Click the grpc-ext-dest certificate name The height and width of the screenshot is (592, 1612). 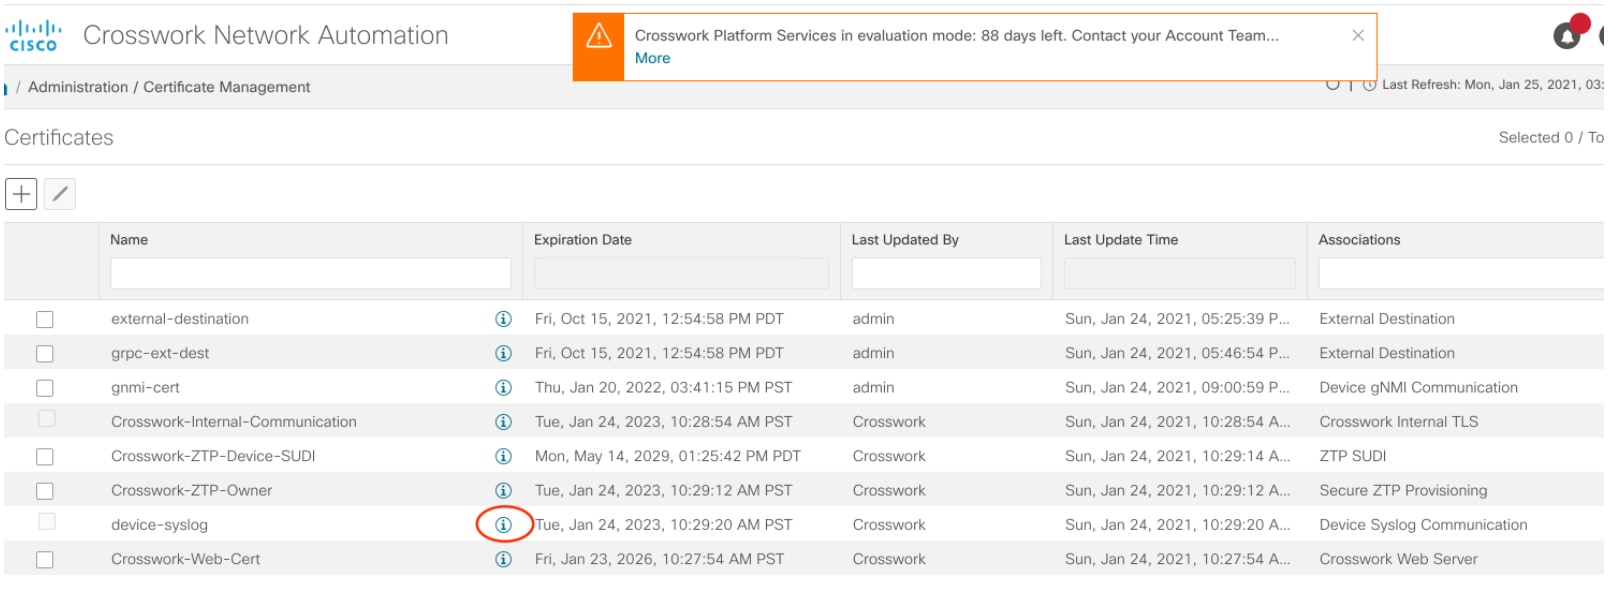(160, 353)
